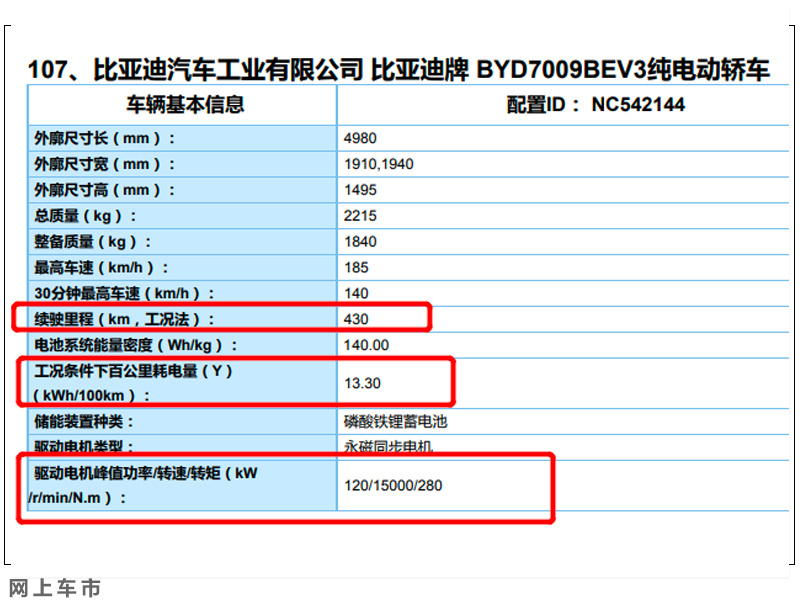Select the 车辆基本信息 header cell

185,105
